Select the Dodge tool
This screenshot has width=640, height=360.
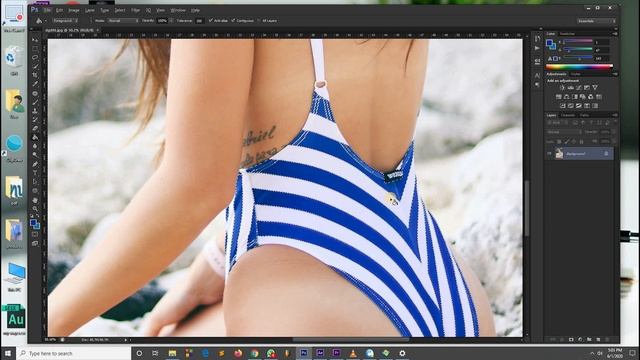[x=35, y=155]
